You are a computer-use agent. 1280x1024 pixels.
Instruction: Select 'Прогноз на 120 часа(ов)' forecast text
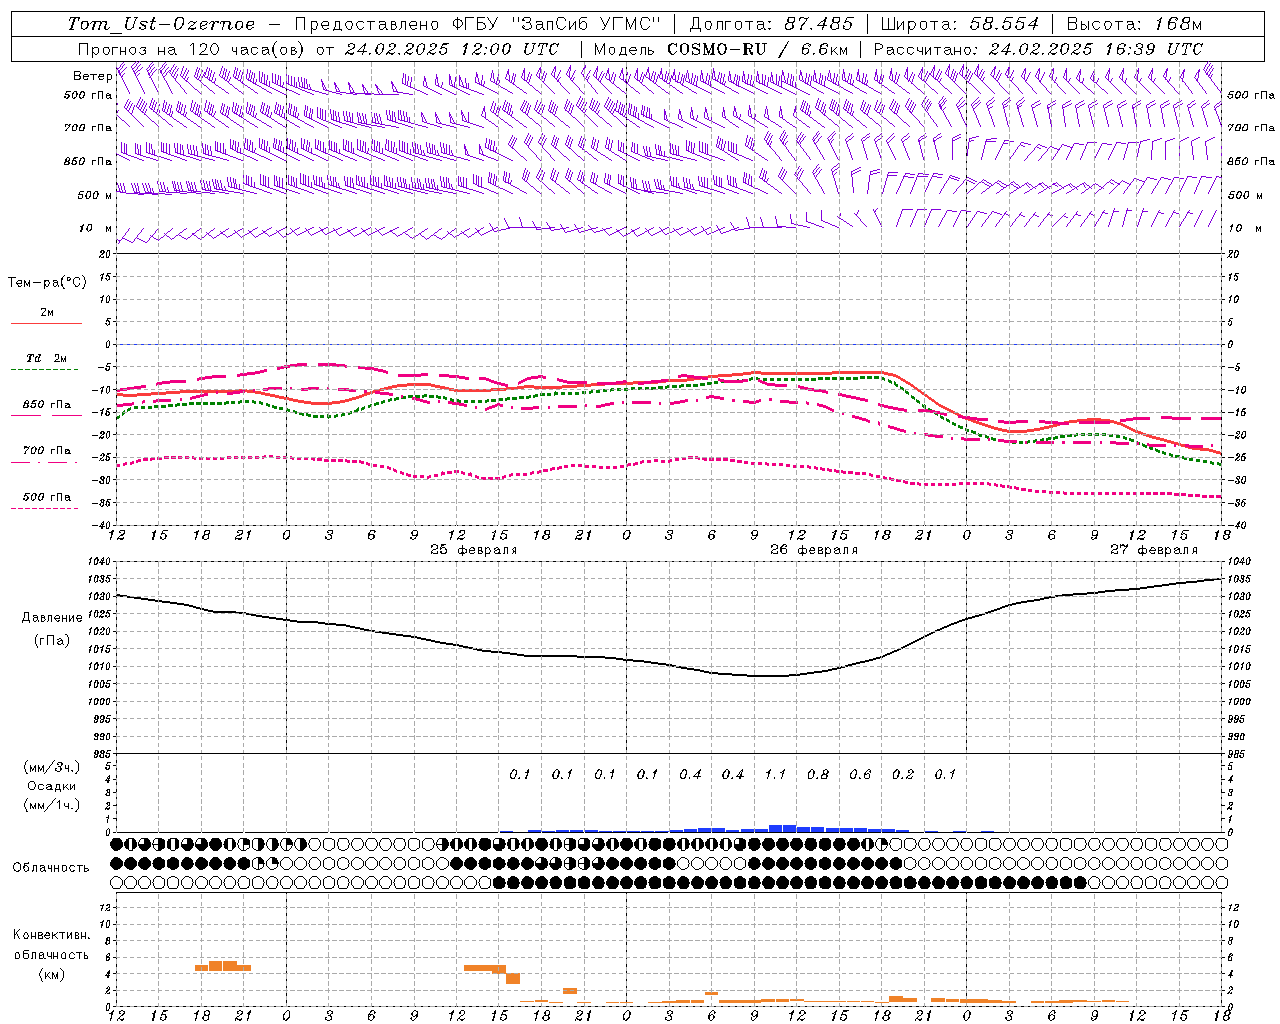pyautogui.click(x=191, y=49)
